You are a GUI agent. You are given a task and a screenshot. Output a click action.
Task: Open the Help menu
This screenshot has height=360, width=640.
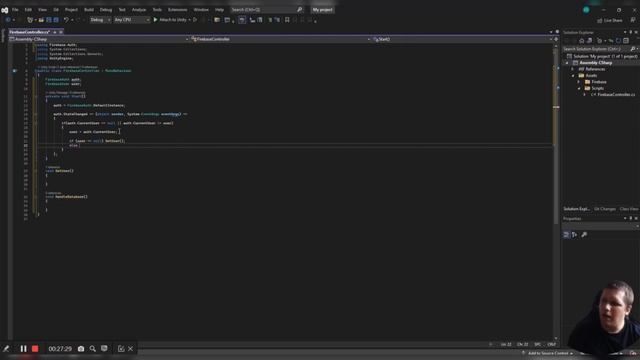pos(220,9)
